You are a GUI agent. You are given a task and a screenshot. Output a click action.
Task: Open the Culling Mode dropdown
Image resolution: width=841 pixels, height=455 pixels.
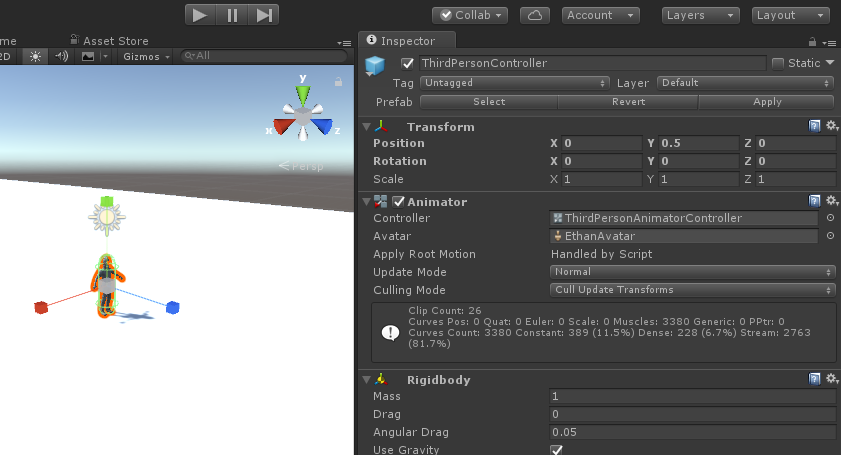tap(692, 290)
